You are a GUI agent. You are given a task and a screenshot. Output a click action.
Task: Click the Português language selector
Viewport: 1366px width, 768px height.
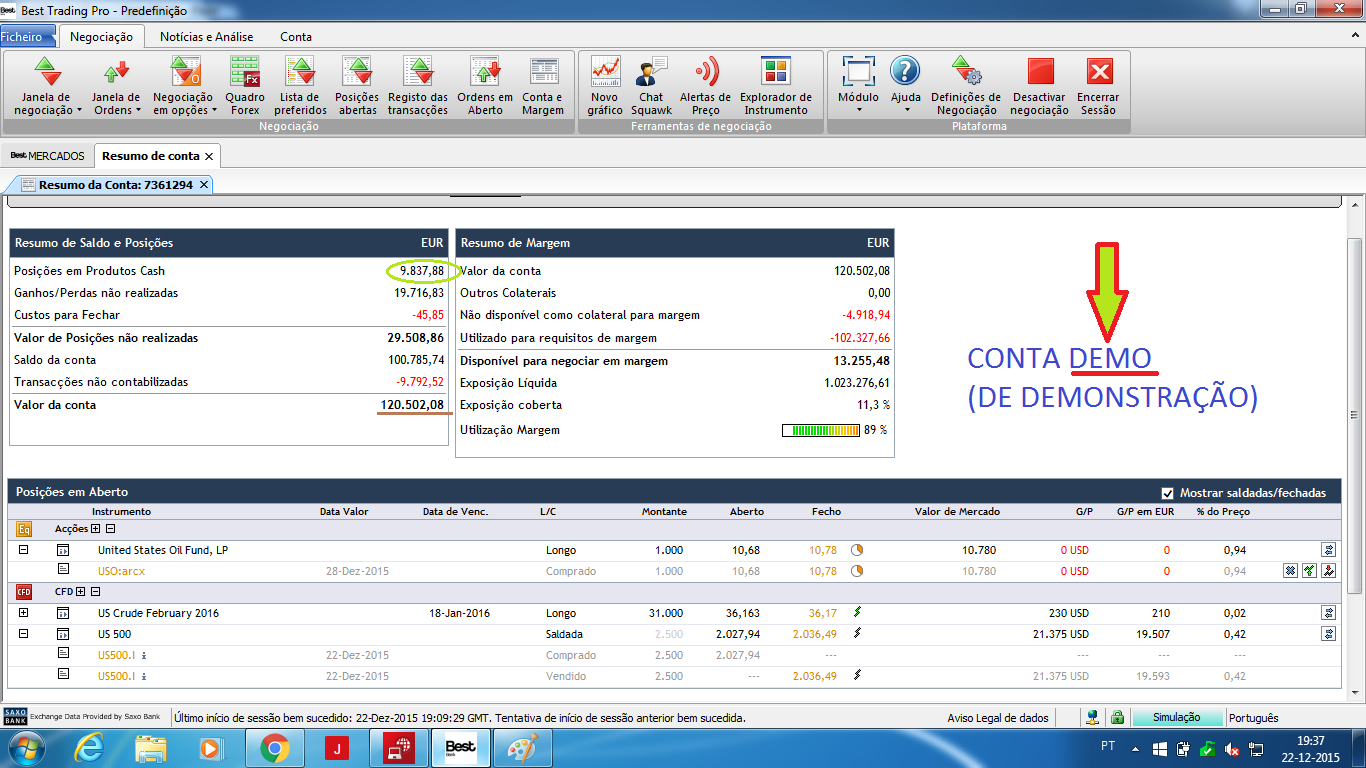1253,718
